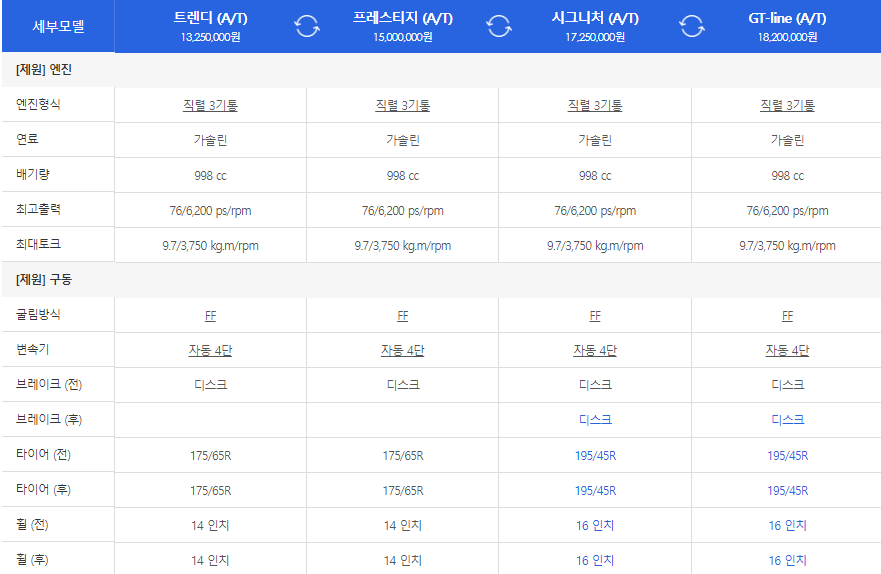Select the 시그니처 (A/T) column header
The width and height of the screenshot is (881, 574).
595,26
